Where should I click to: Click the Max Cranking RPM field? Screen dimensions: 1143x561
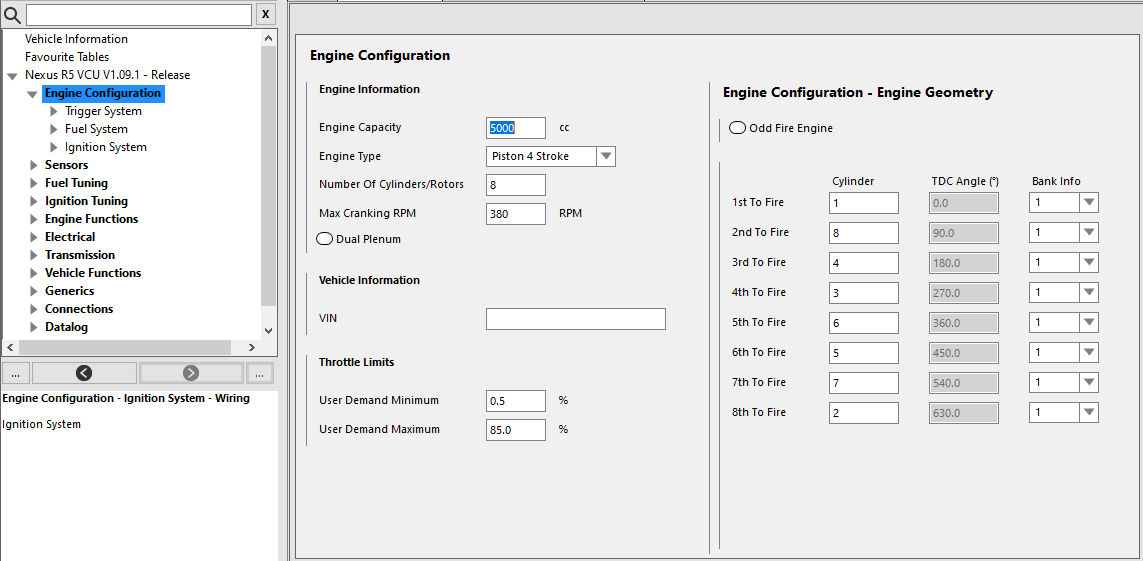coord(515,214)
